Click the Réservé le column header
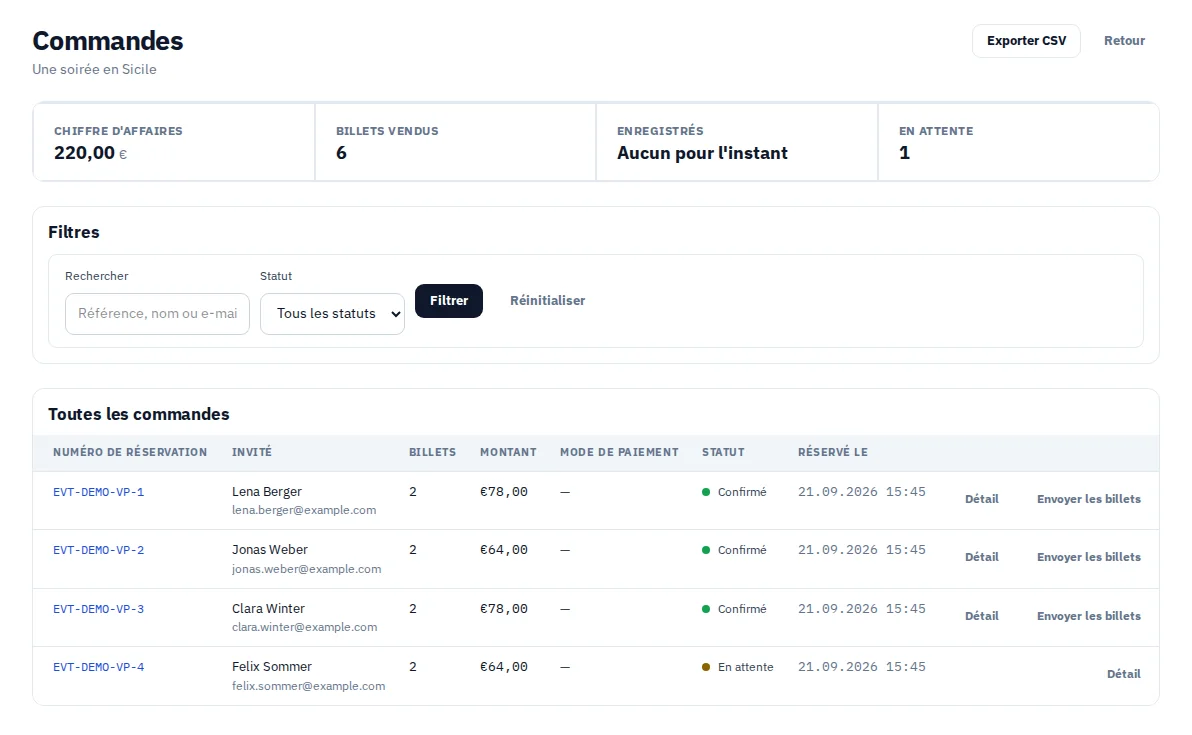Viewport: 1192px width, 735px height. 832,452
